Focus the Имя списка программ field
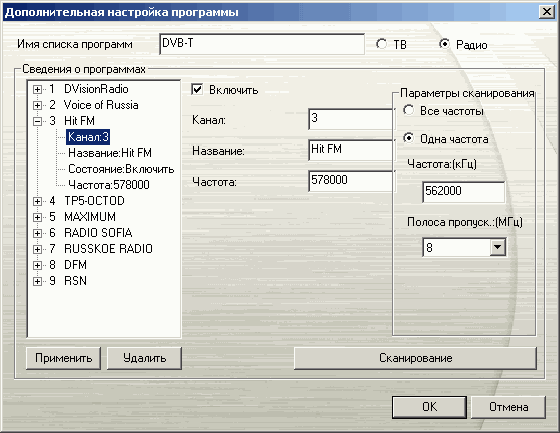Viewport: 560px width, 433px height. pos(262,44)
